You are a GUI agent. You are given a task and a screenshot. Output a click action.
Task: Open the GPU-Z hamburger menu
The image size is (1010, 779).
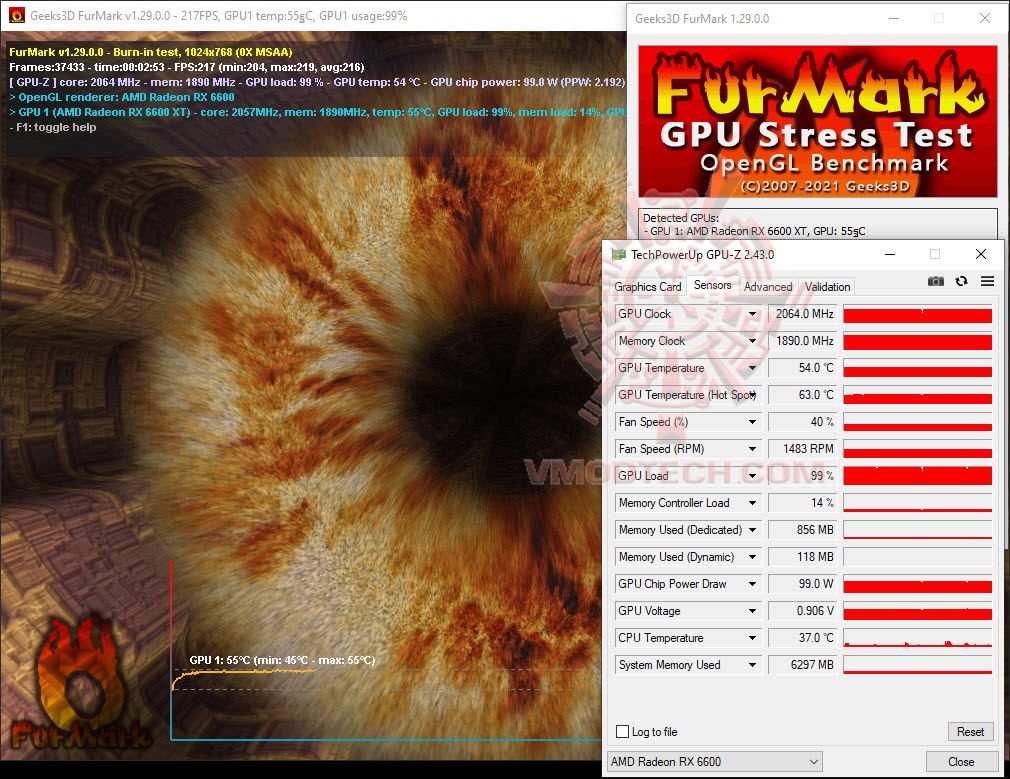[x=986, y=282]
